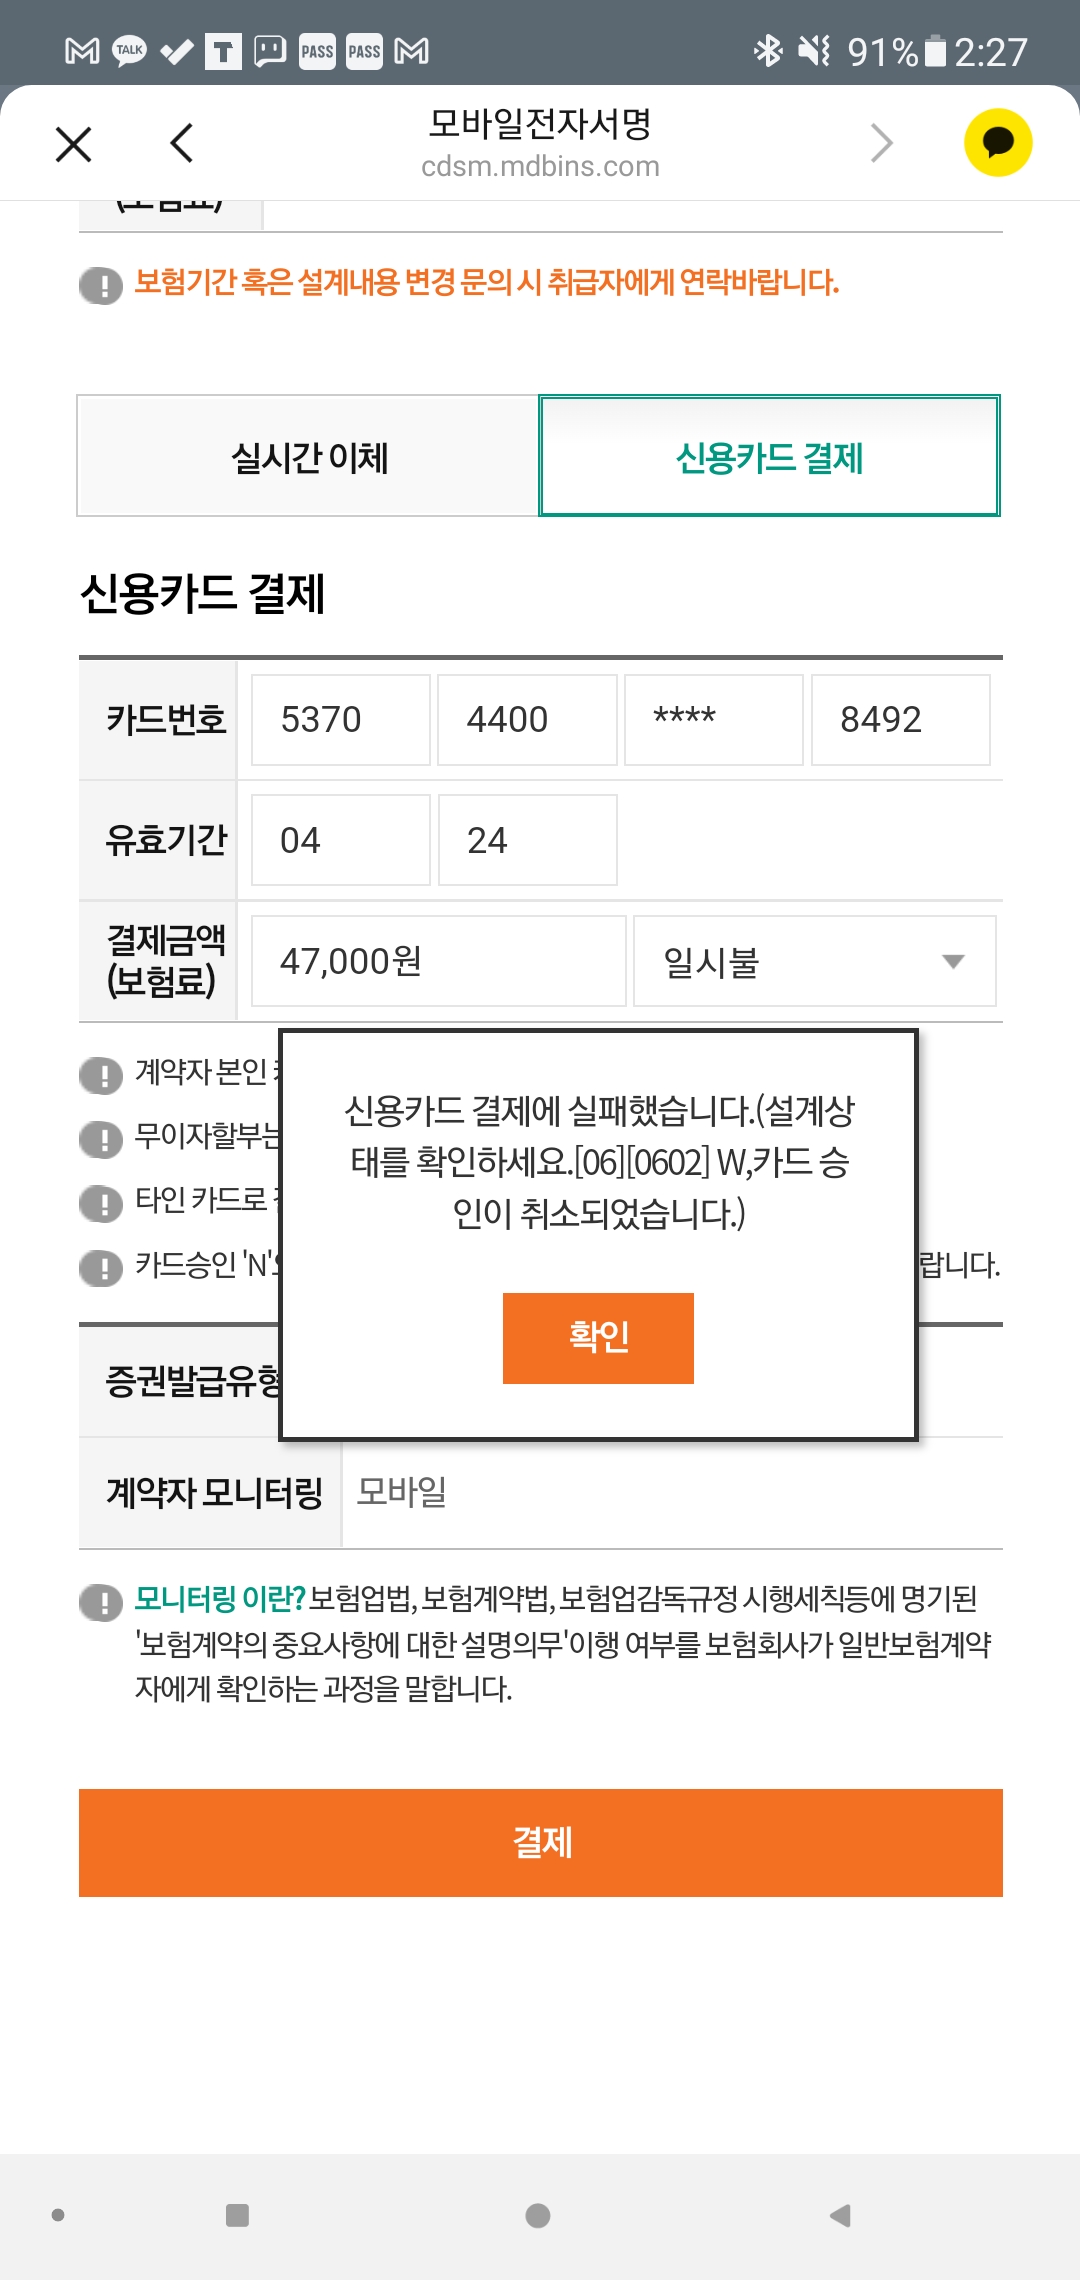Tap the yellow KakaoTalk chat bubble icon
The image size is (1080, 2280).
pyautogui.click(x=997, y=142)
